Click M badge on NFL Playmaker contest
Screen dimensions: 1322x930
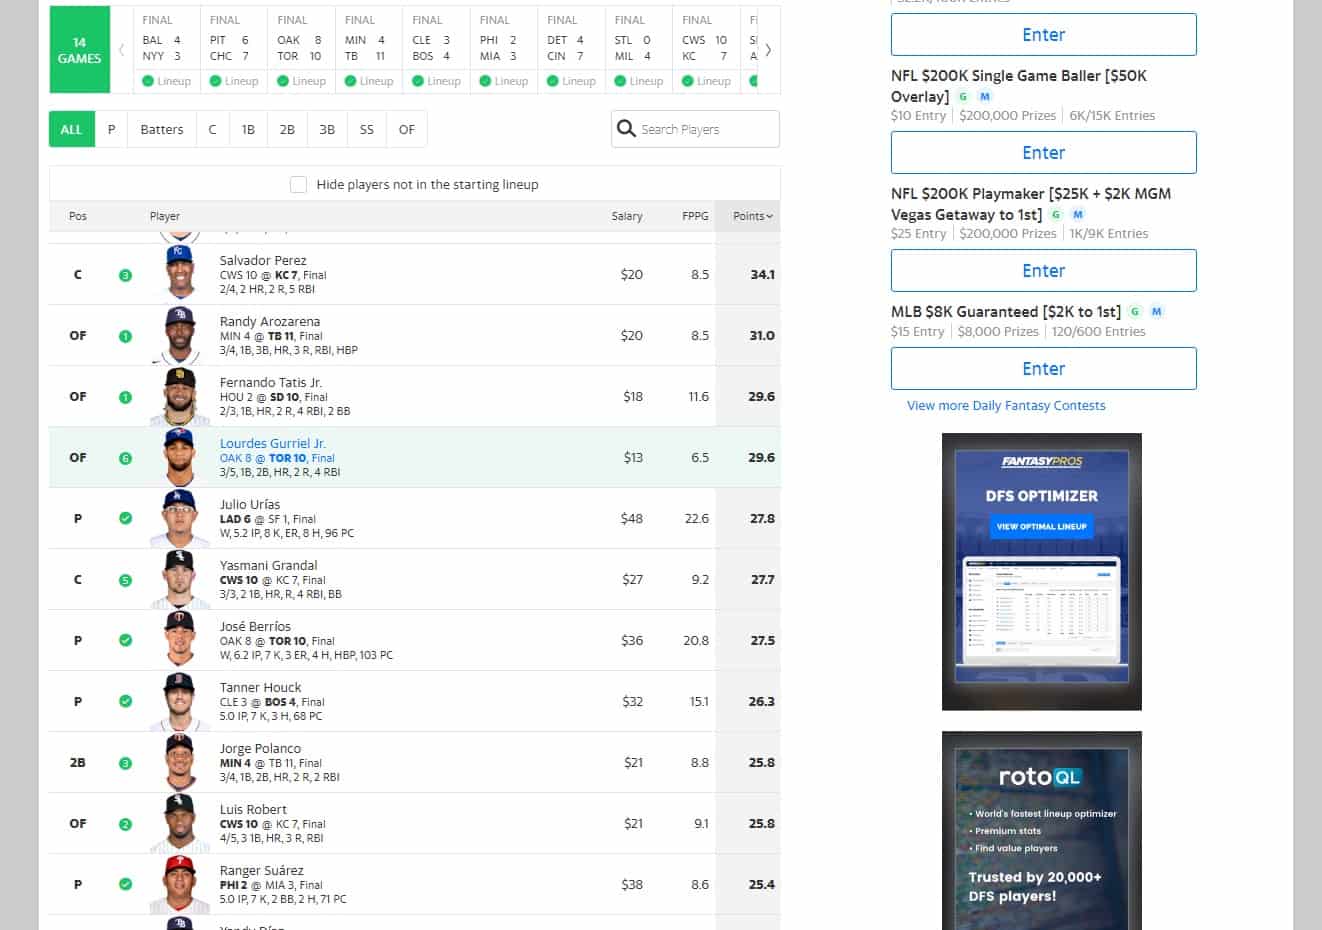pyautogui.click(x=1078, y=215)
